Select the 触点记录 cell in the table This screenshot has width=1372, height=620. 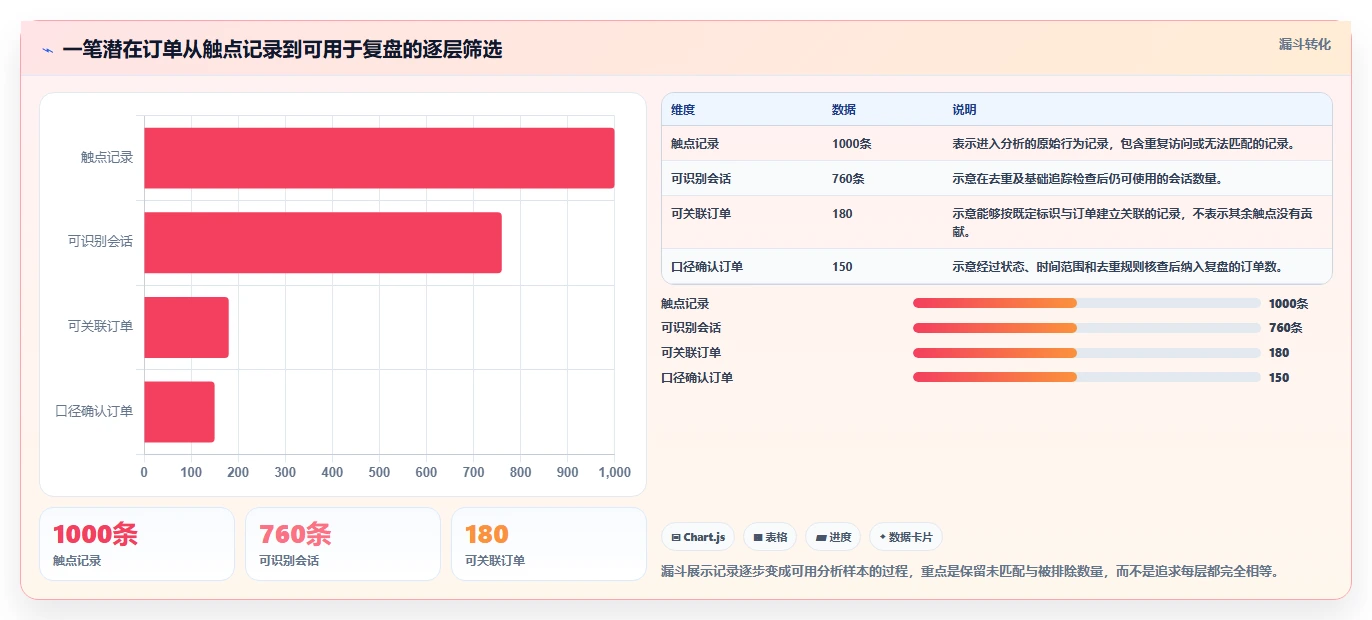[695, 144]
